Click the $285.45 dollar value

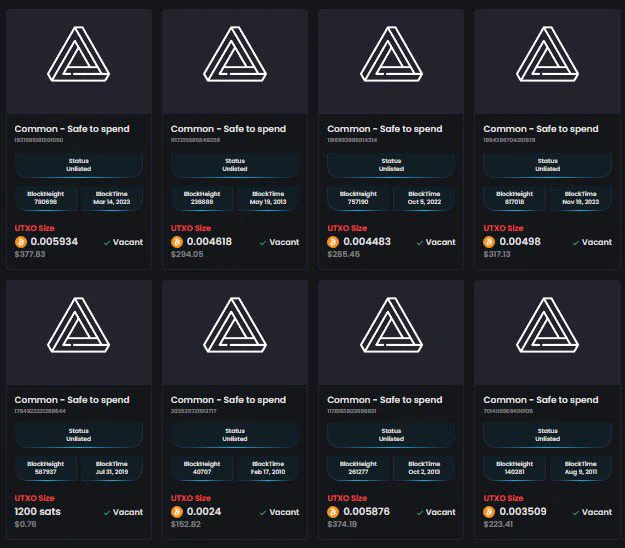[x=344, y=254]
